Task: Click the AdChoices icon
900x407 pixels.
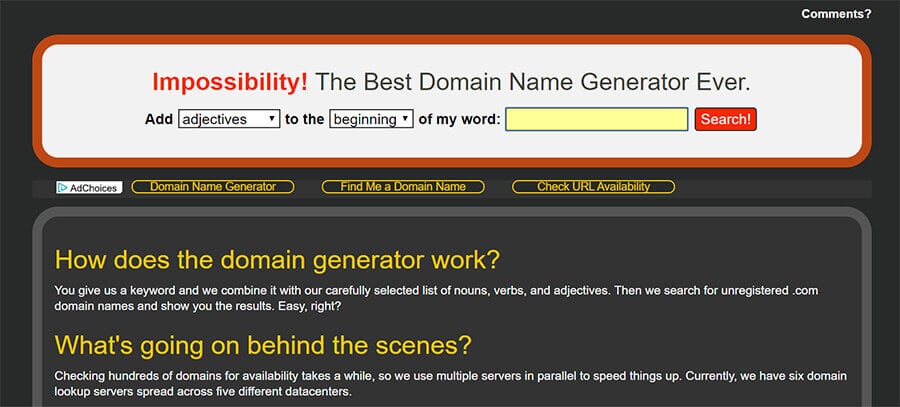Action: pyautogui.click(x=89, y=187)
